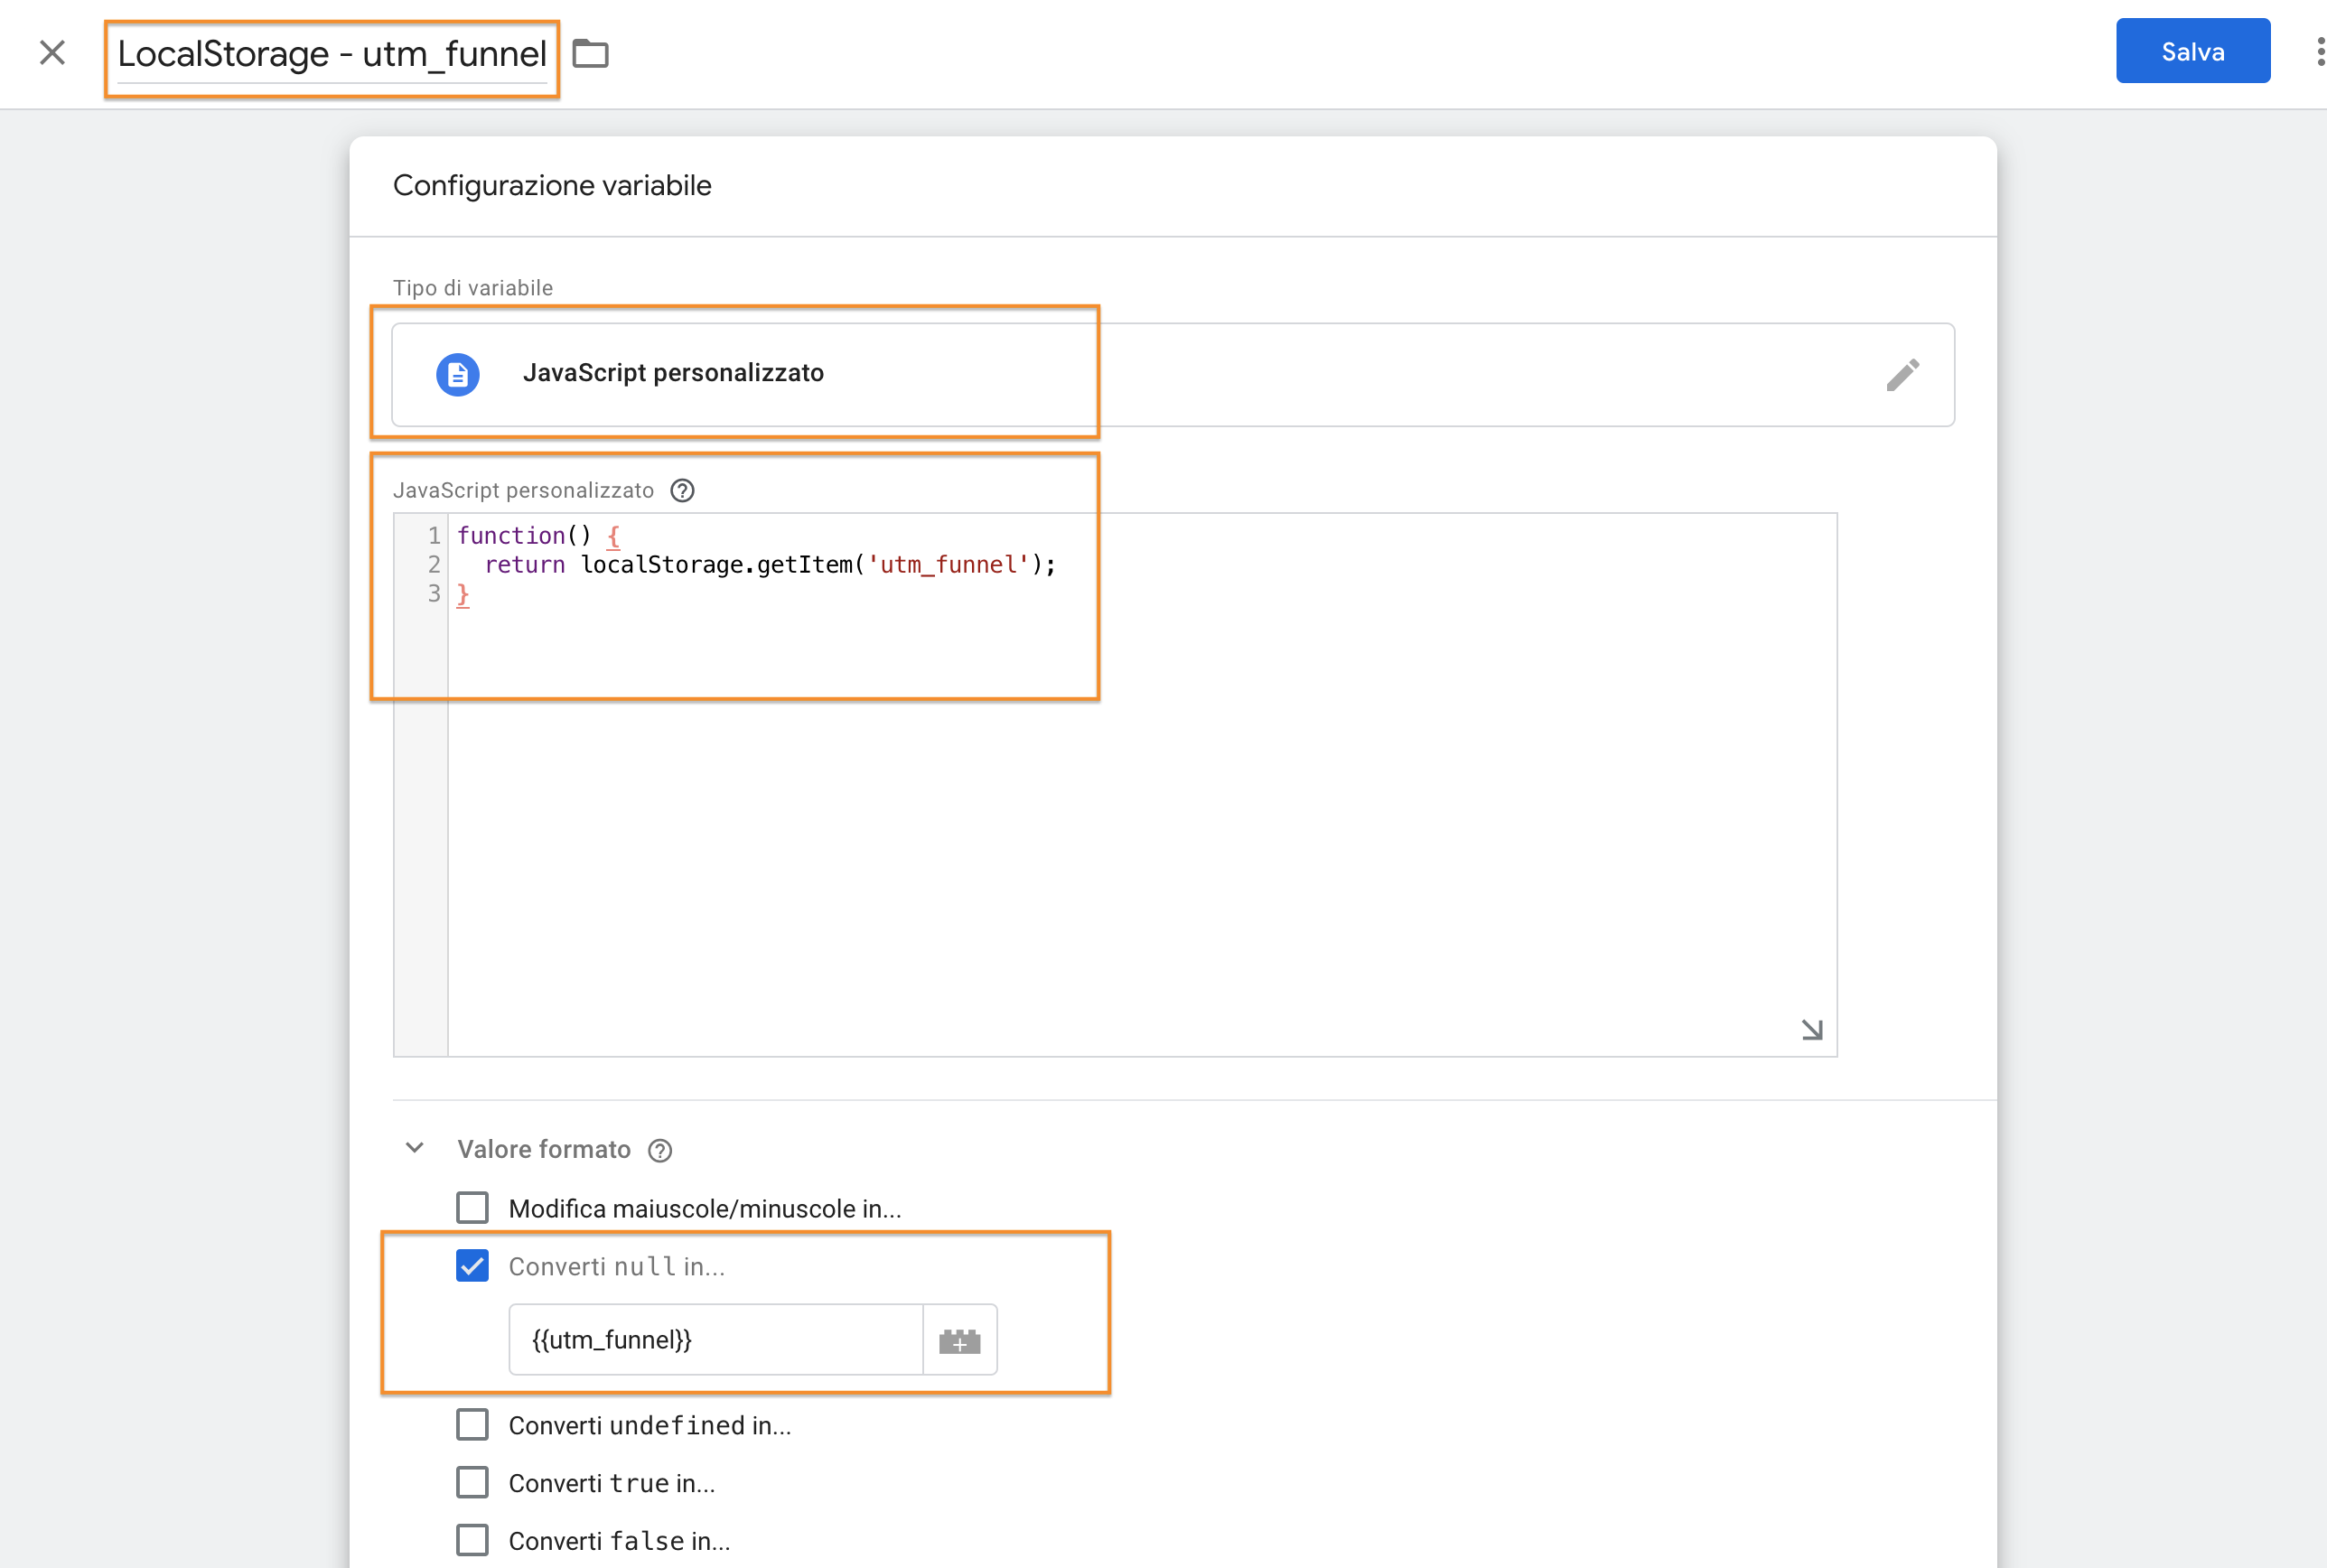Click the closing brace on code line 3
Screen dimensions: 2327x1568
[463, 594]
